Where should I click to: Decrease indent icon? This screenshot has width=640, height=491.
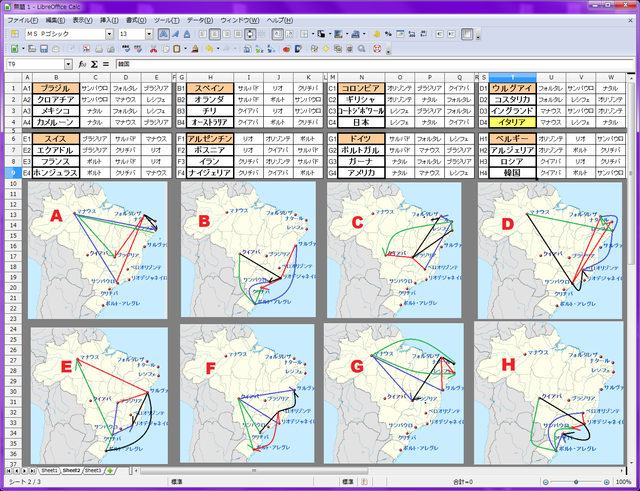pos(440,34)
